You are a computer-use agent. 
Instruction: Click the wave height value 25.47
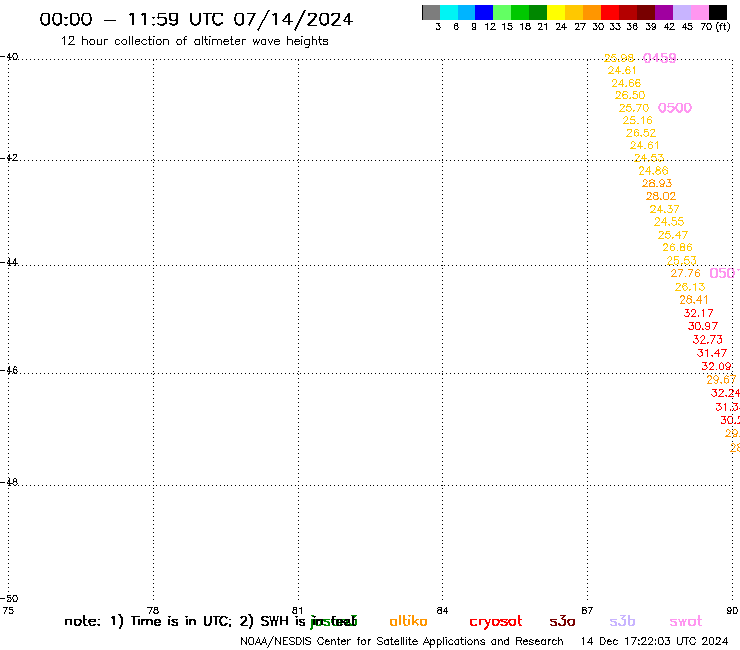coord(673,235)
